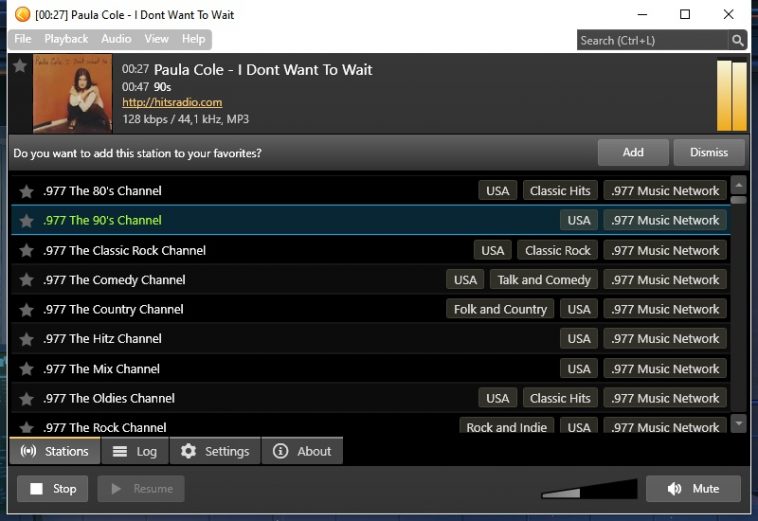Click Classic Hits tag on 80's Channel row
Image resolution: width=758 pixels, height=521 pixels.
click(560, 190)
